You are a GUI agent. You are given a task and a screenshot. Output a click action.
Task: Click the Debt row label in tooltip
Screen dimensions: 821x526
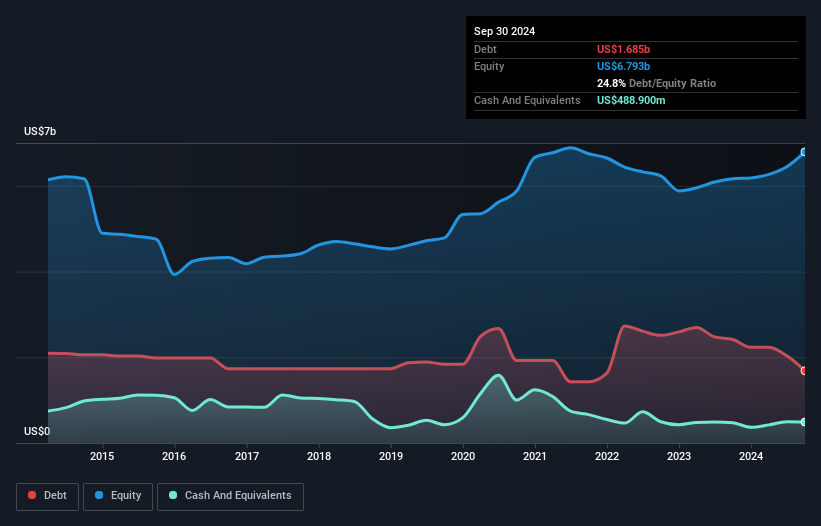point(485,49)
